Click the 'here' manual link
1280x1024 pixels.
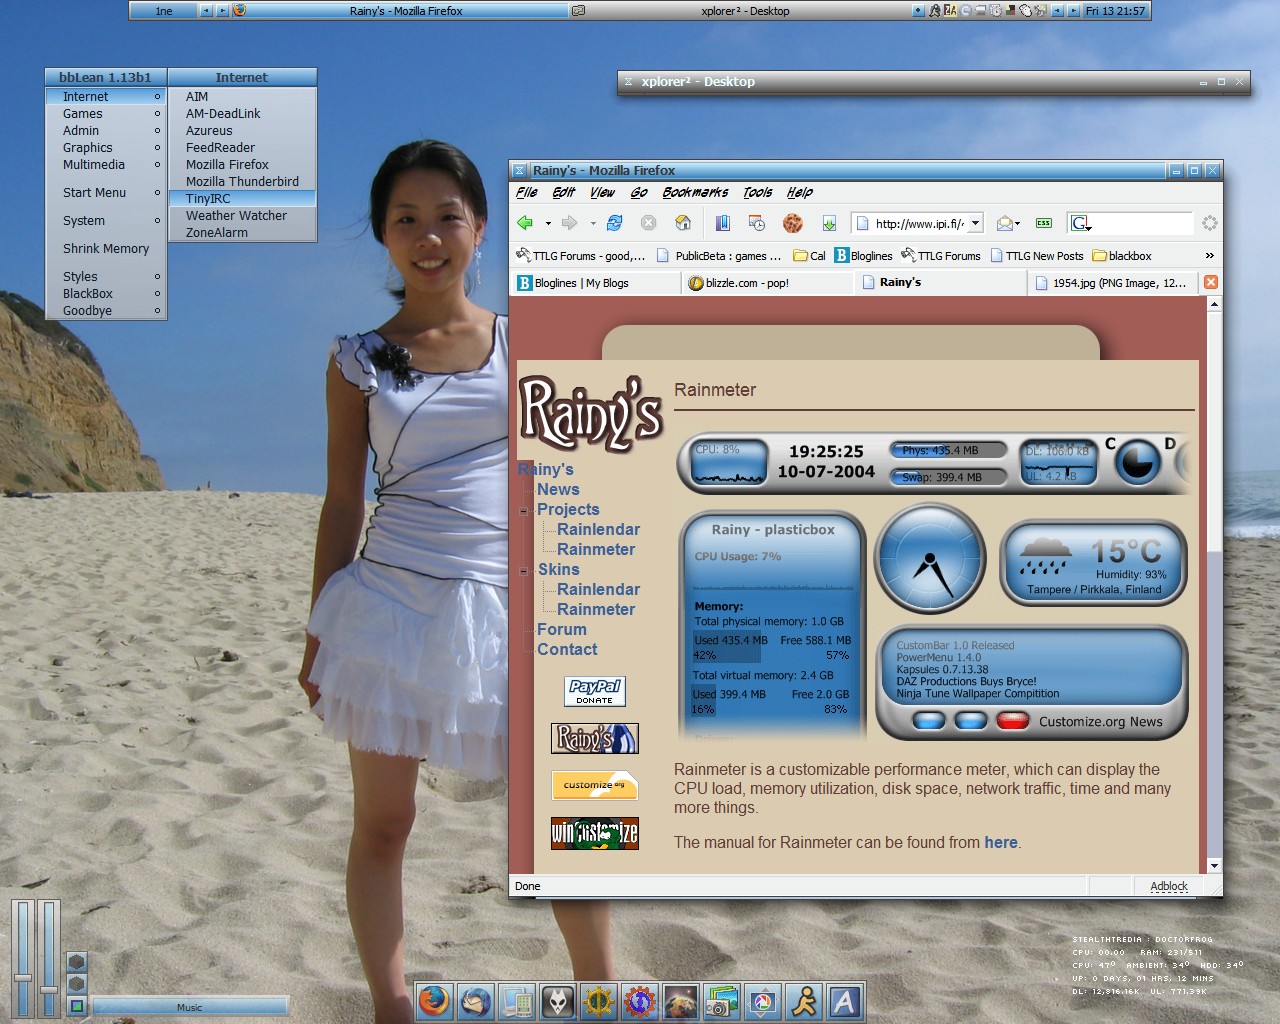point(1000,843)
